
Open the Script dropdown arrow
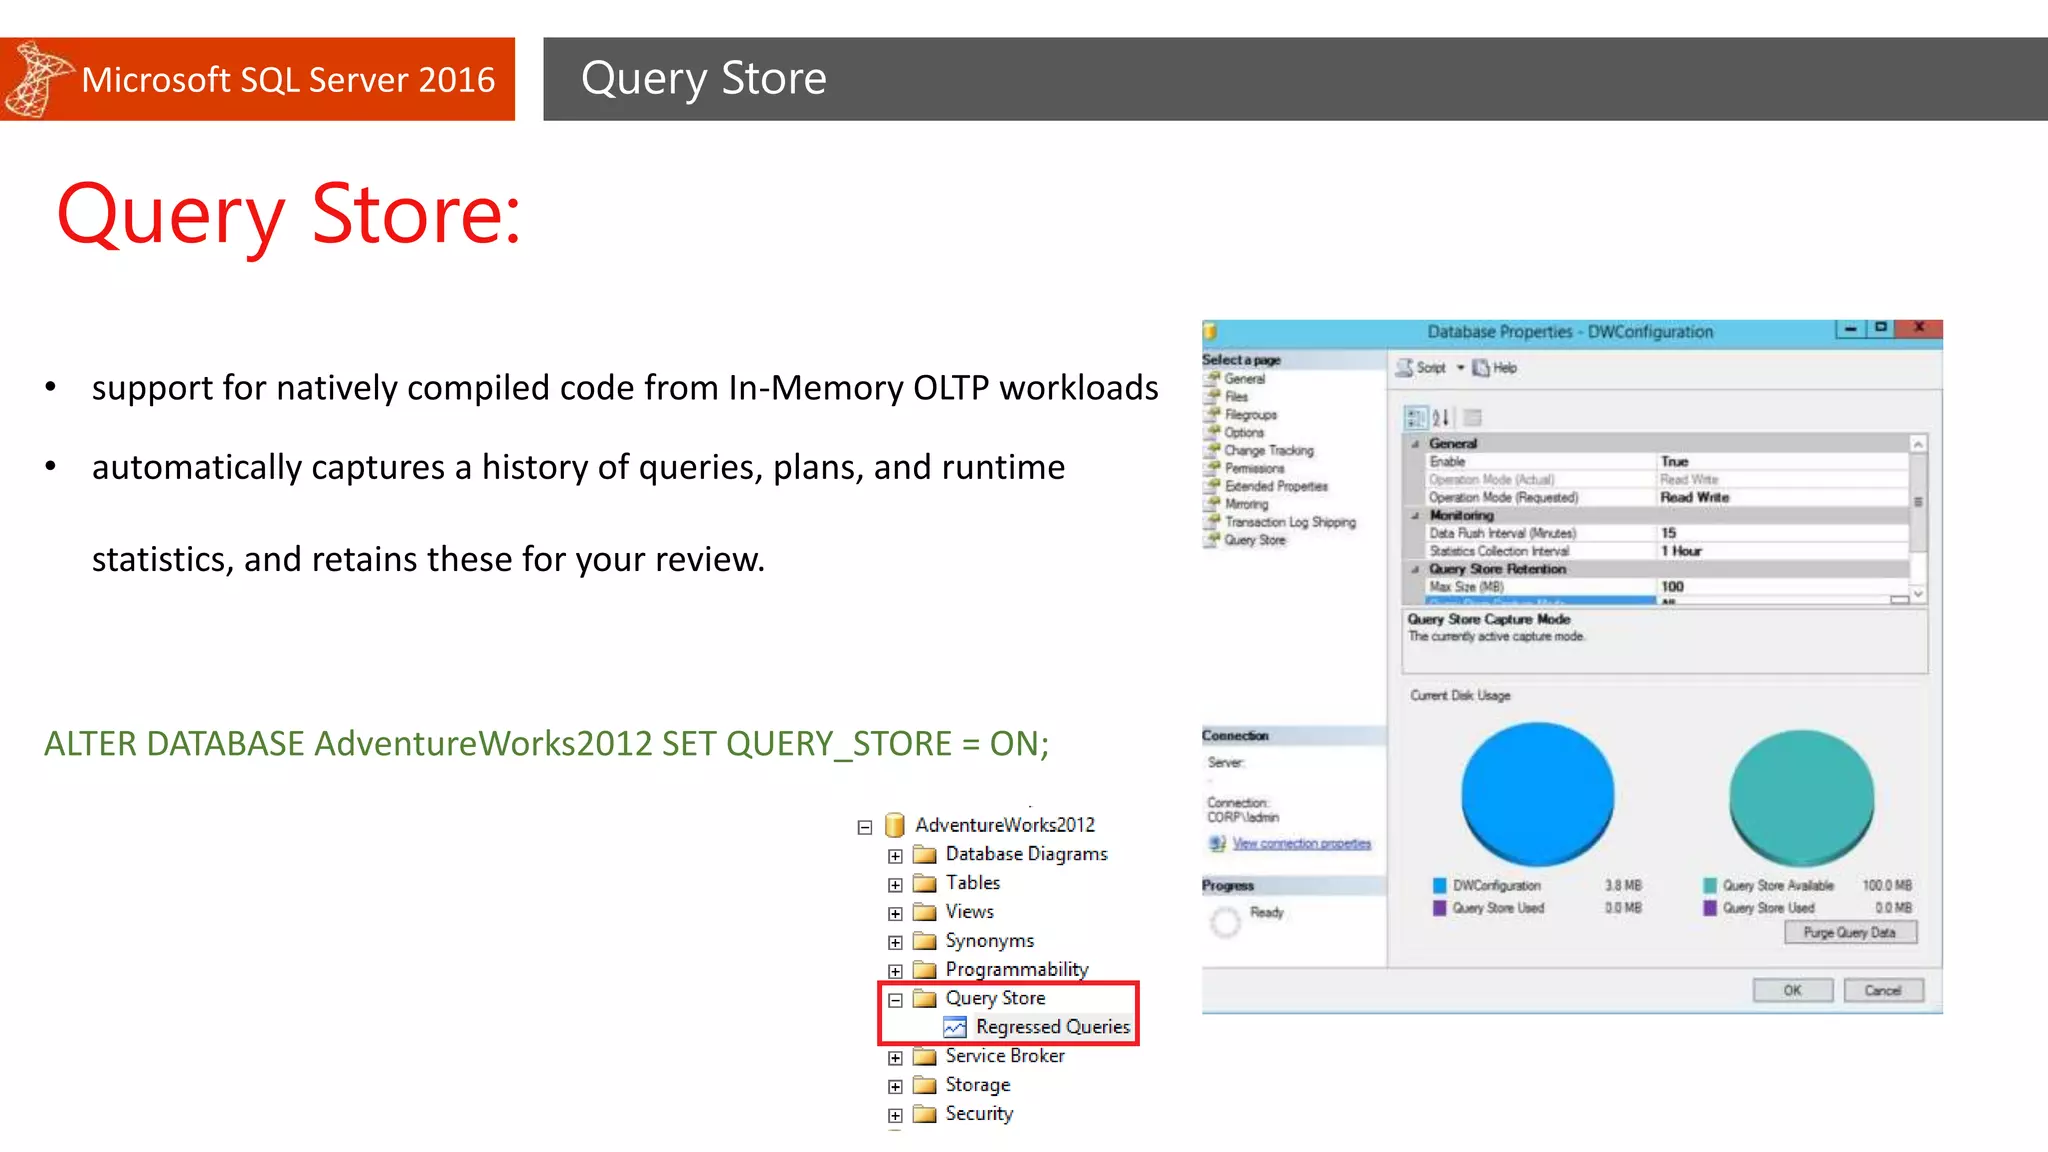click(1460, 368)
